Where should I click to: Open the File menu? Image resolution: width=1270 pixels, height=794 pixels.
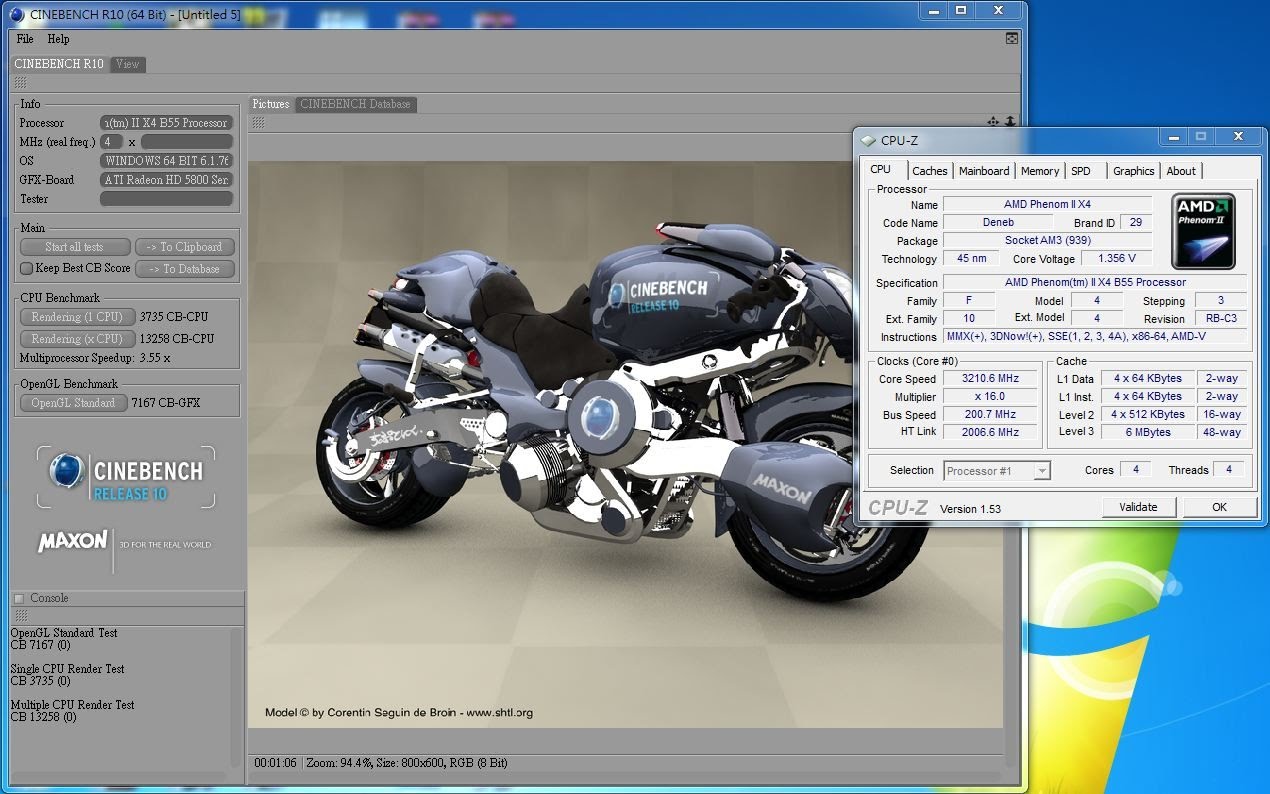(25, 39)
